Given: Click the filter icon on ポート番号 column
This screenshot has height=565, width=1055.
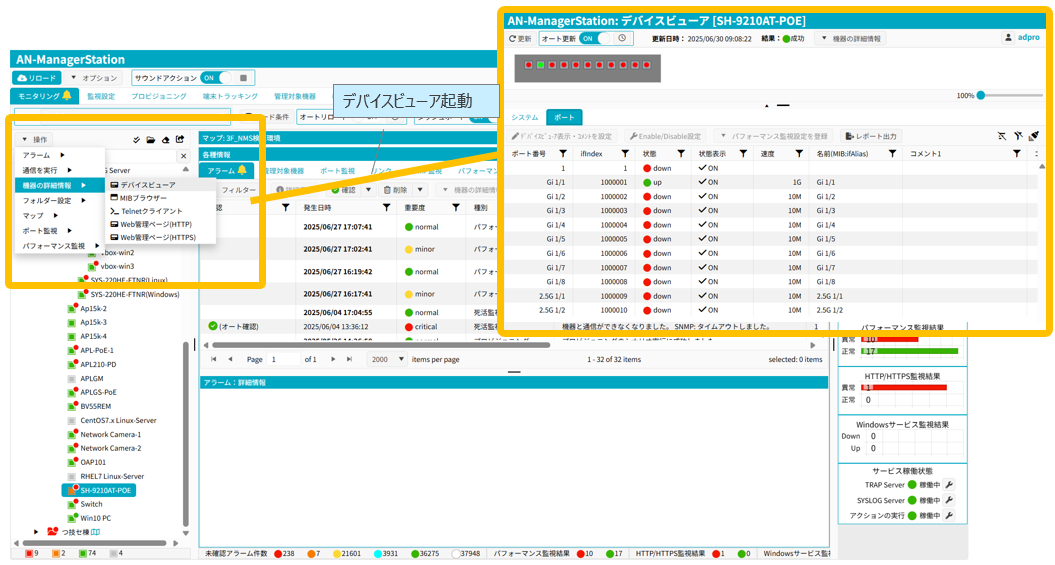Looking at the screenshot, I should pos(563,154).
